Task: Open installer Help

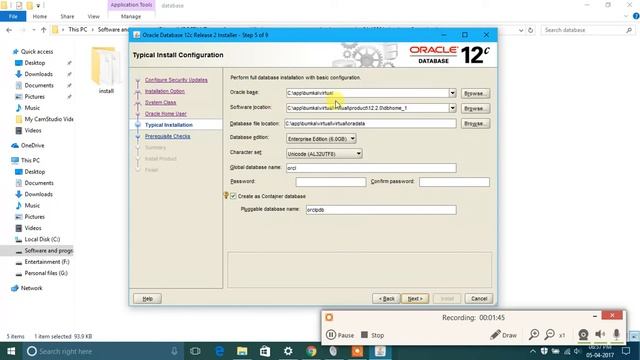Action: (147, 299)
